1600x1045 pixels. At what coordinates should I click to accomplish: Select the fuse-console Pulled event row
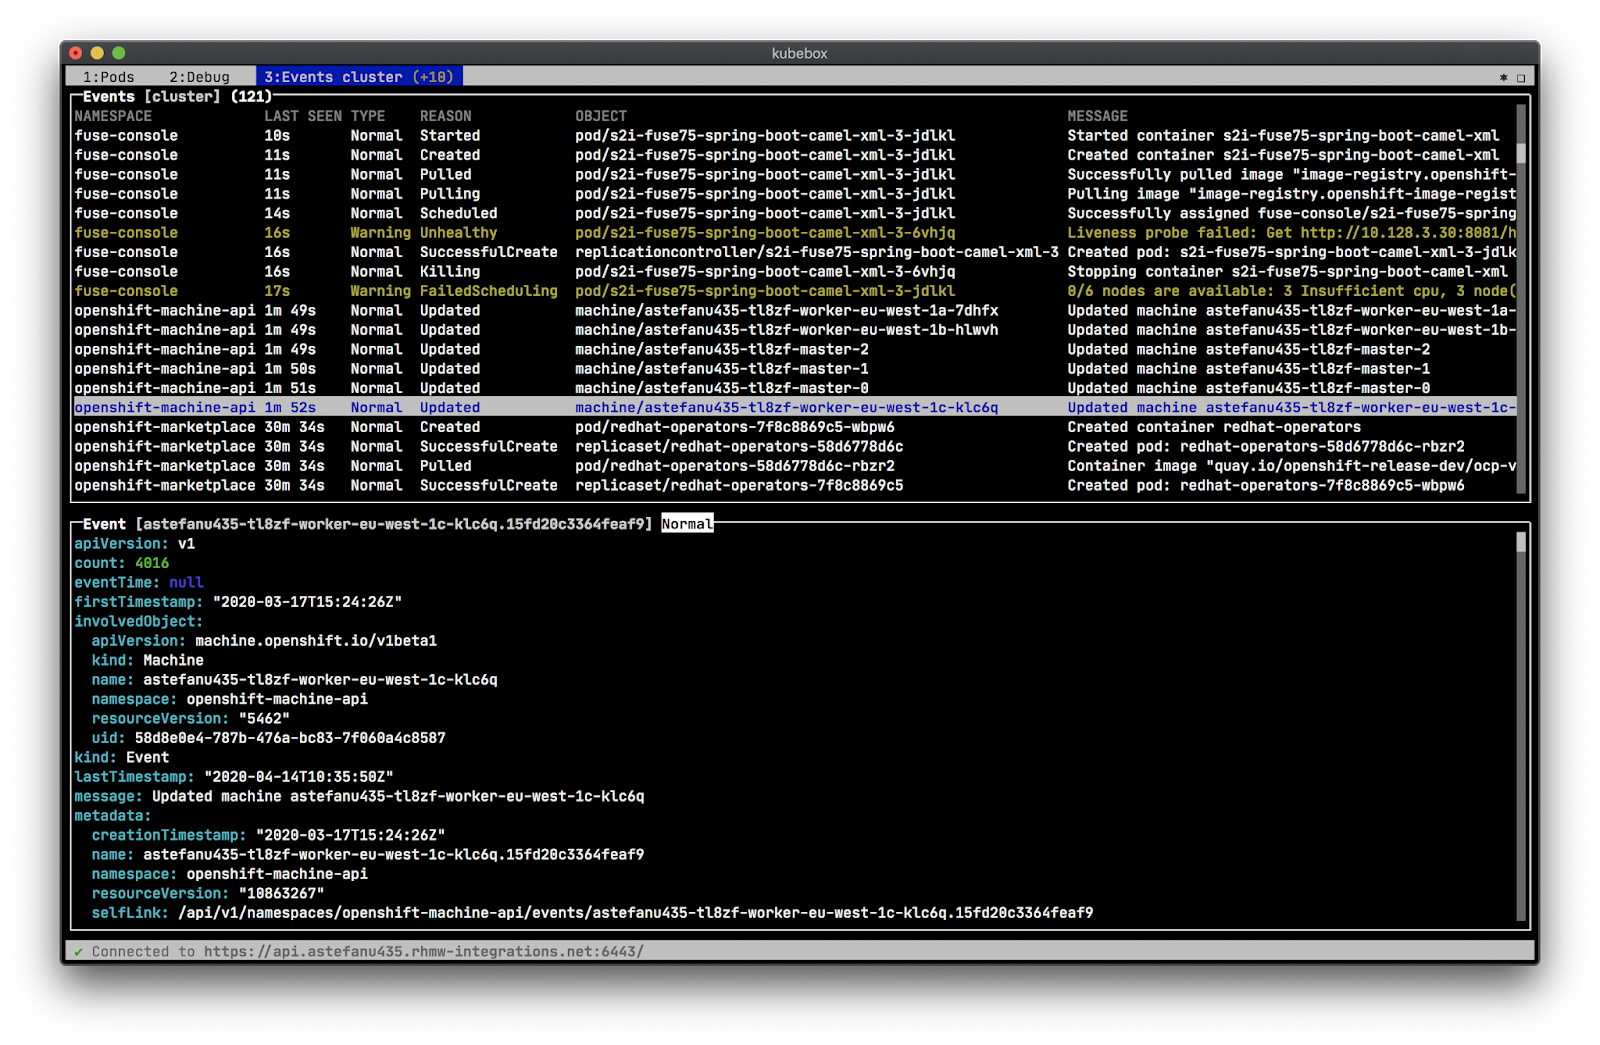coord(795,174)
